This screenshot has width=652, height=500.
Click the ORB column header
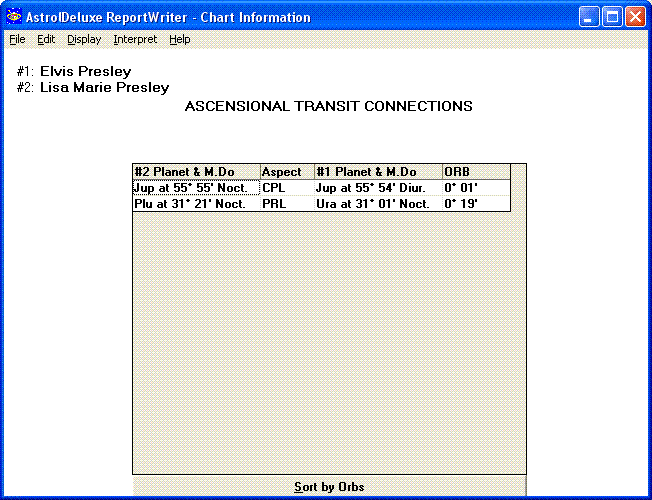coord(476,172)
